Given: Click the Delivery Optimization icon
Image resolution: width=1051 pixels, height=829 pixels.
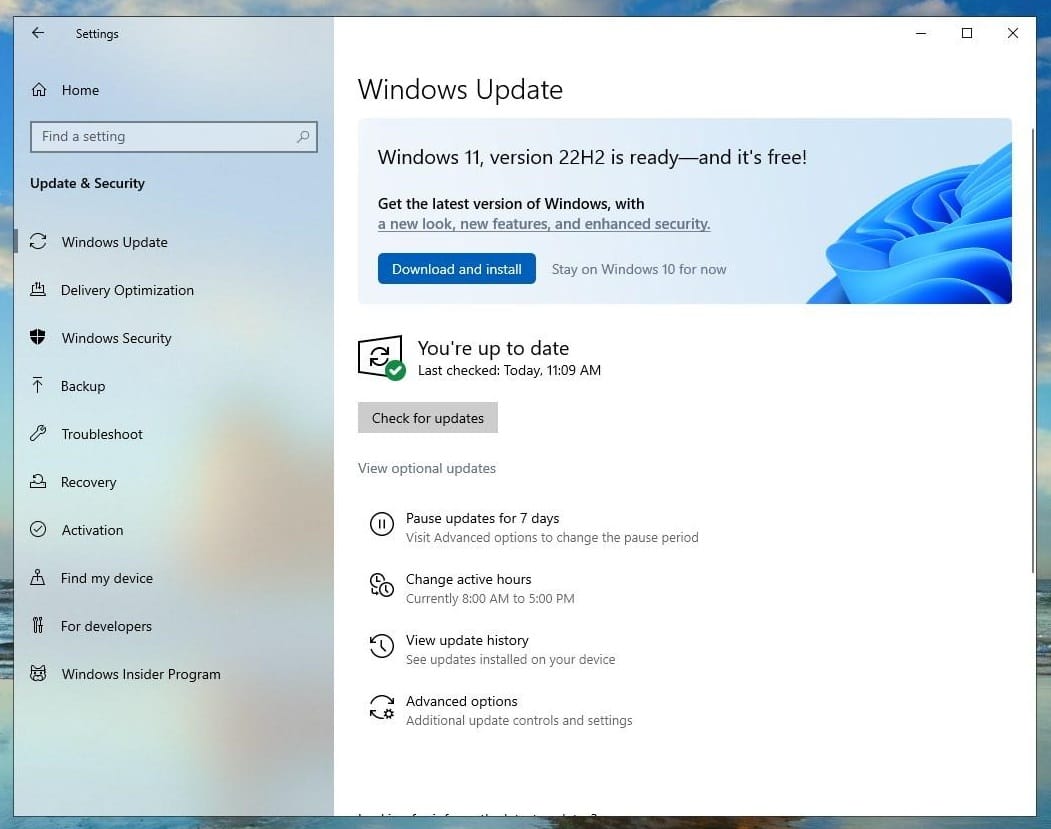Looking at the screenshot, I should point(38,290).
